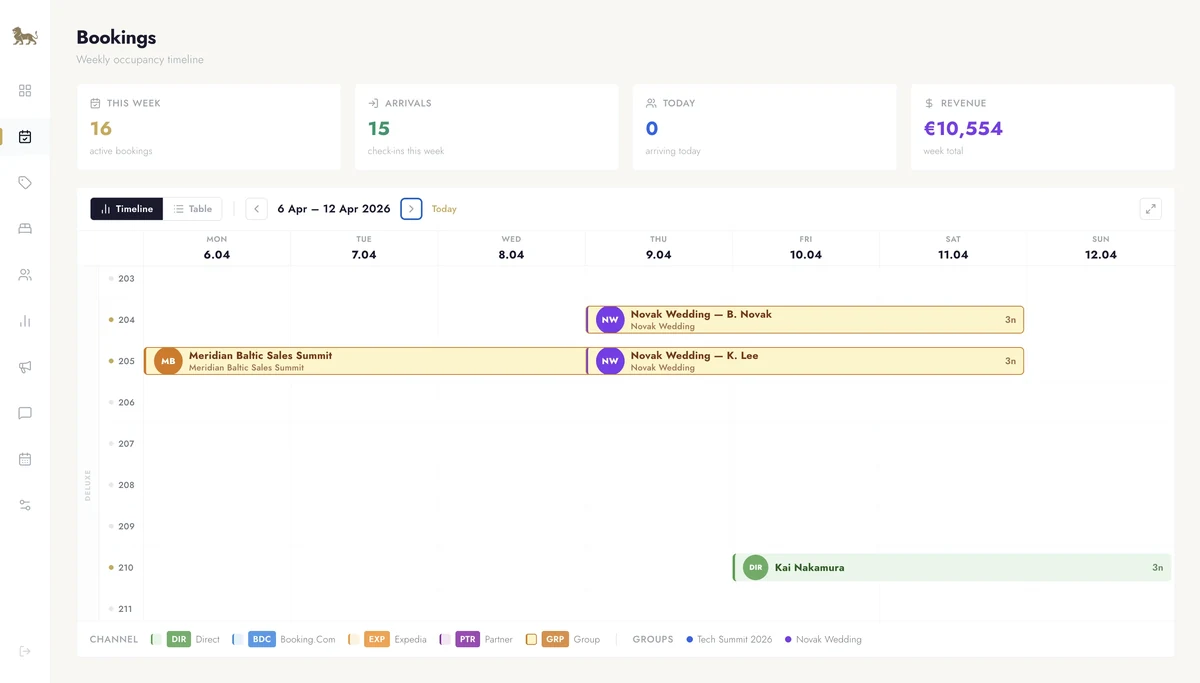1200x683 pixels.
Task: Open Novak Wedding — K. Lee booking
Action: coord(805,361)
